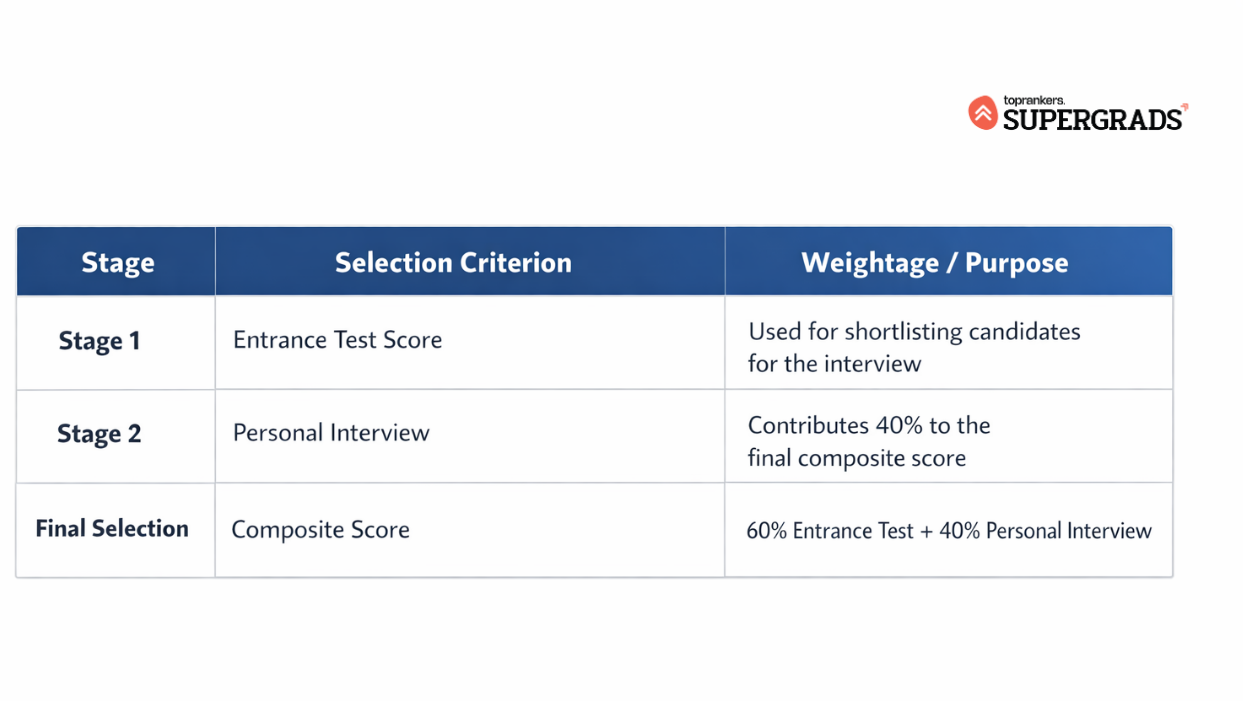Click the '40% Personal Interview' formula text
The width and height of the screenshot is (1243, 702).
pos(1045,531)
